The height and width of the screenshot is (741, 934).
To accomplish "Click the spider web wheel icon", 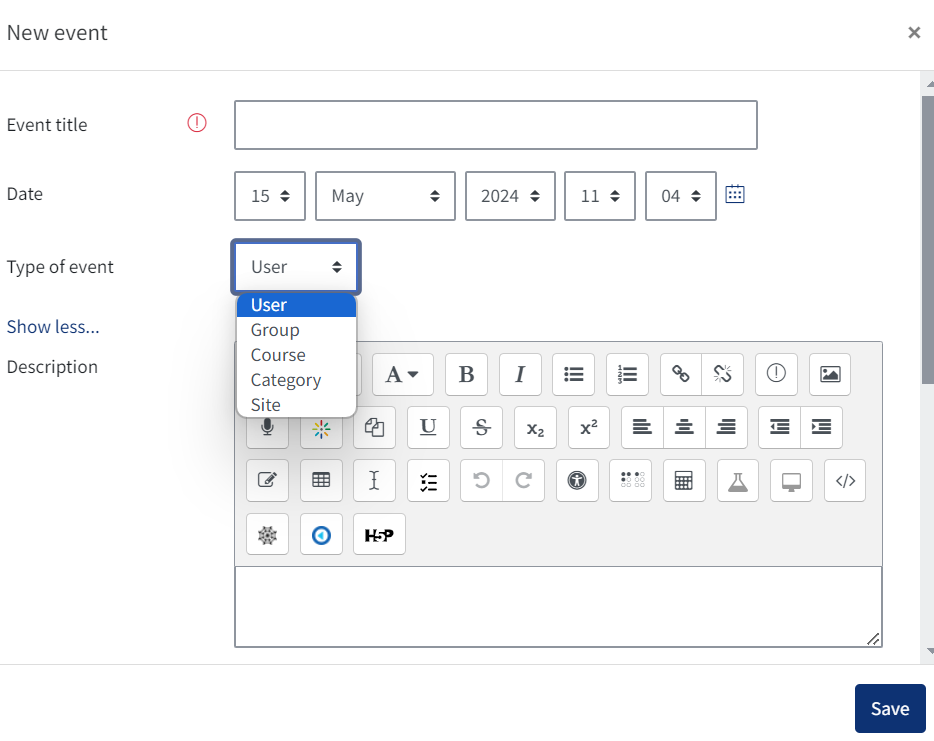I will click(267, 534).
